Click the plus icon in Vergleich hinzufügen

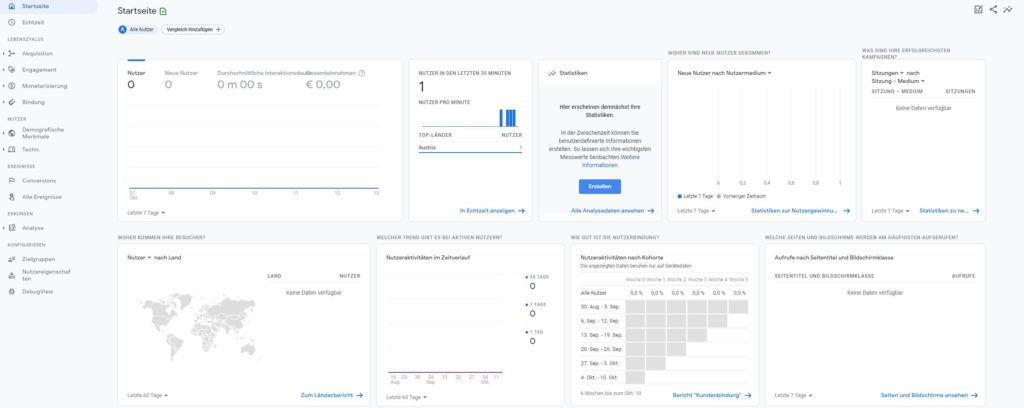(218, 29)
